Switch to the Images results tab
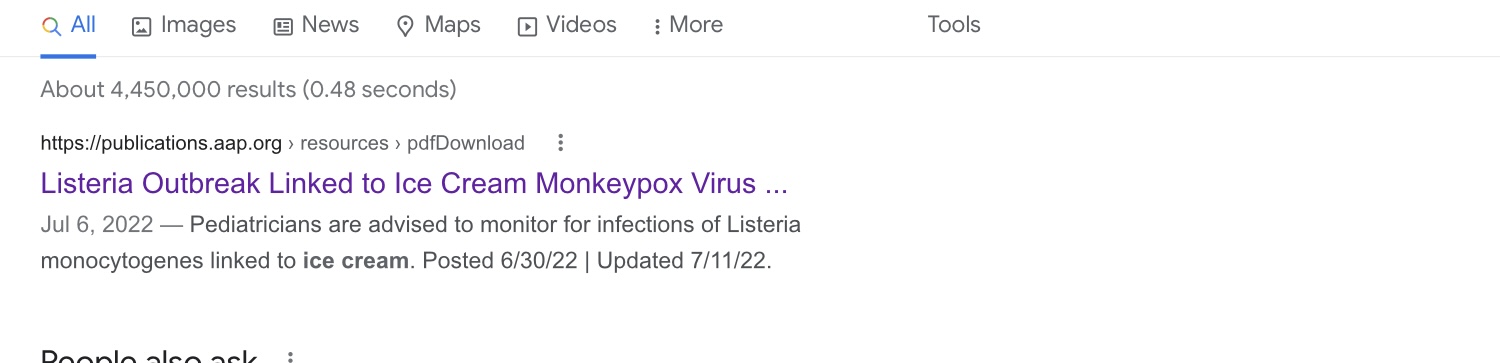1500x363 pixels. (184, 25)
